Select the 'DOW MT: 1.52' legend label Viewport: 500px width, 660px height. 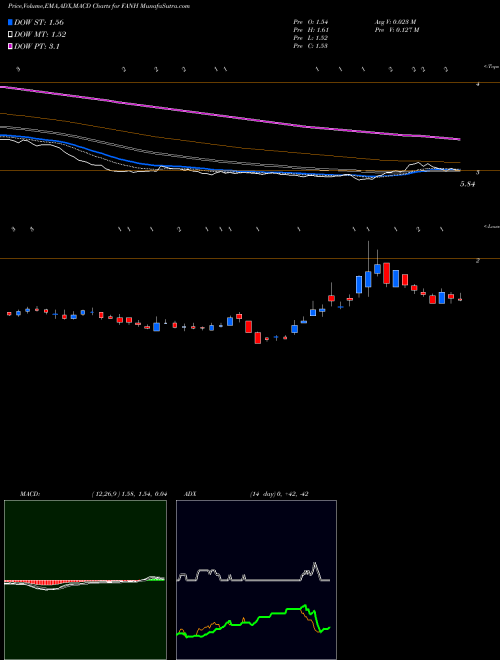tap(40, 35)
